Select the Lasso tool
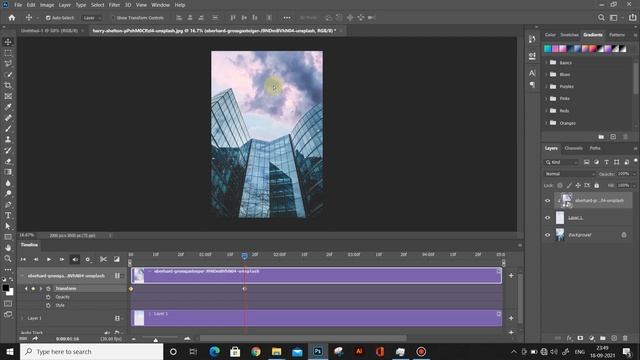The height and width of the screenshot is (360, 640). point(8,64)
